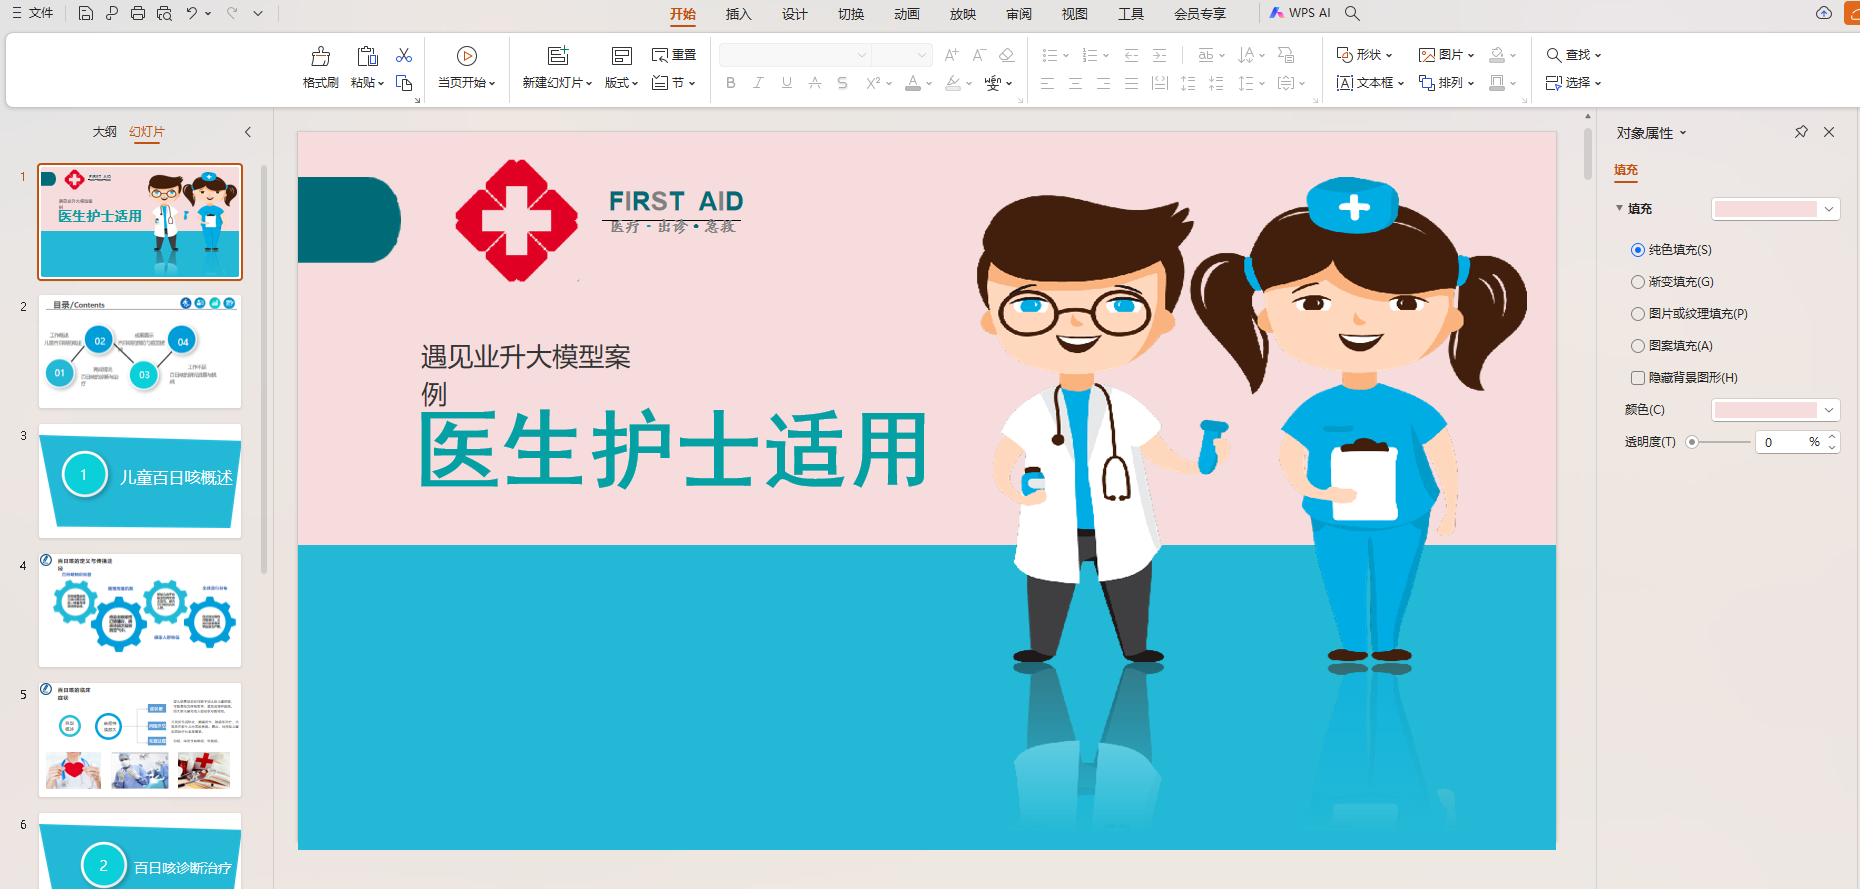
Task: Pin the Object Properties panel
Action: [1801, 132]
